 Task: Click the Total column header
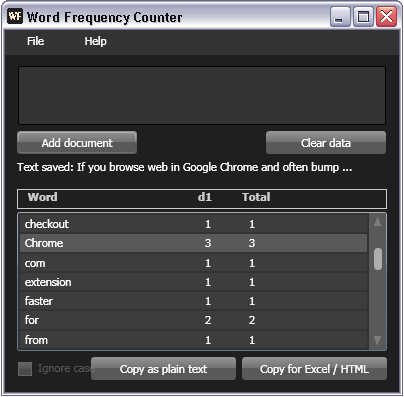point(256,197)
